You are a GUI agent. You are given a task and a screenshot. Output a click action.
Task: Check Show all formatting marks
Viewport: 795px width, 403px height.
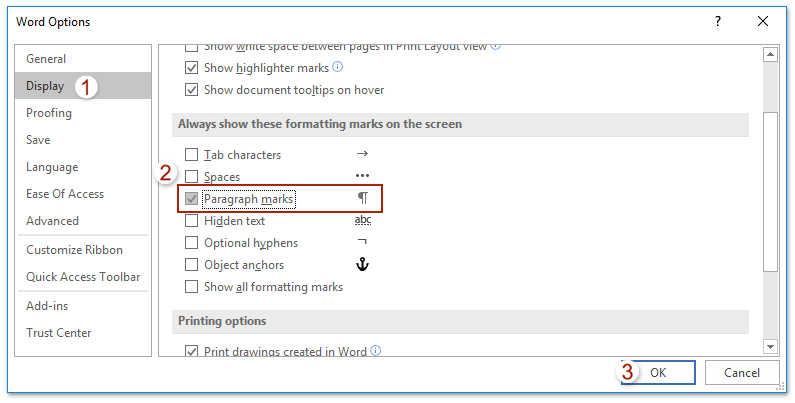[x=192, y=287]
